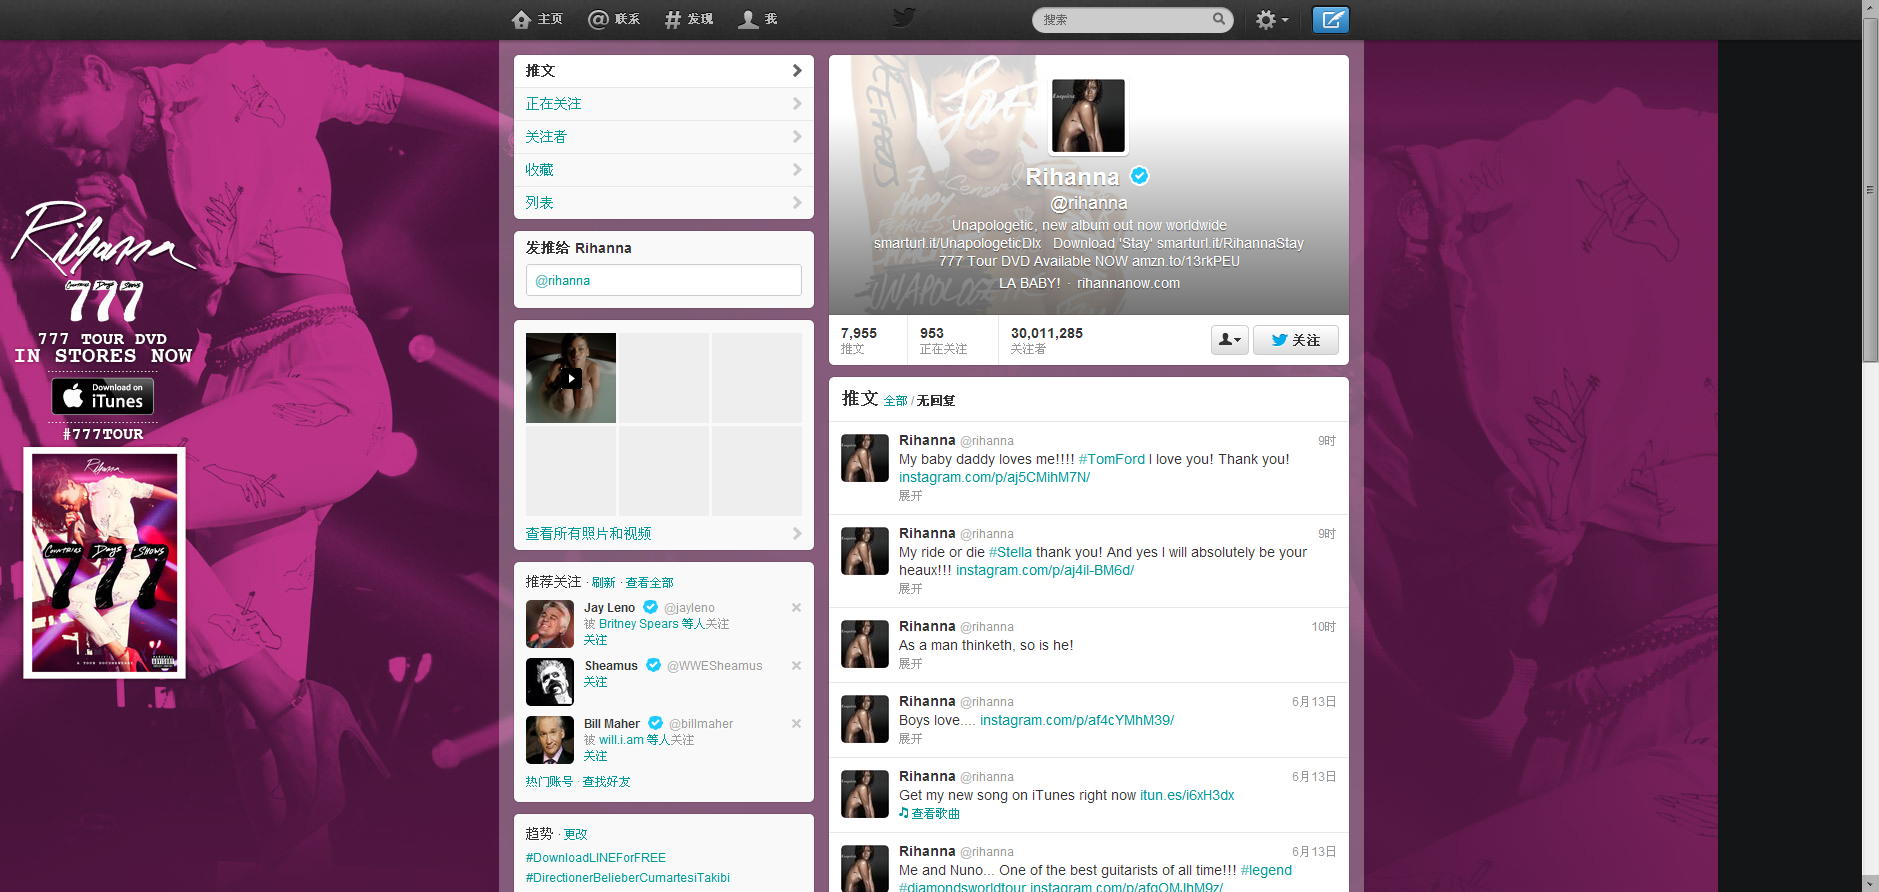This screenshot has height=892, width=1879.
Task: View the 30,011,285 关注者 count
Action: [x=1047, y=340]
